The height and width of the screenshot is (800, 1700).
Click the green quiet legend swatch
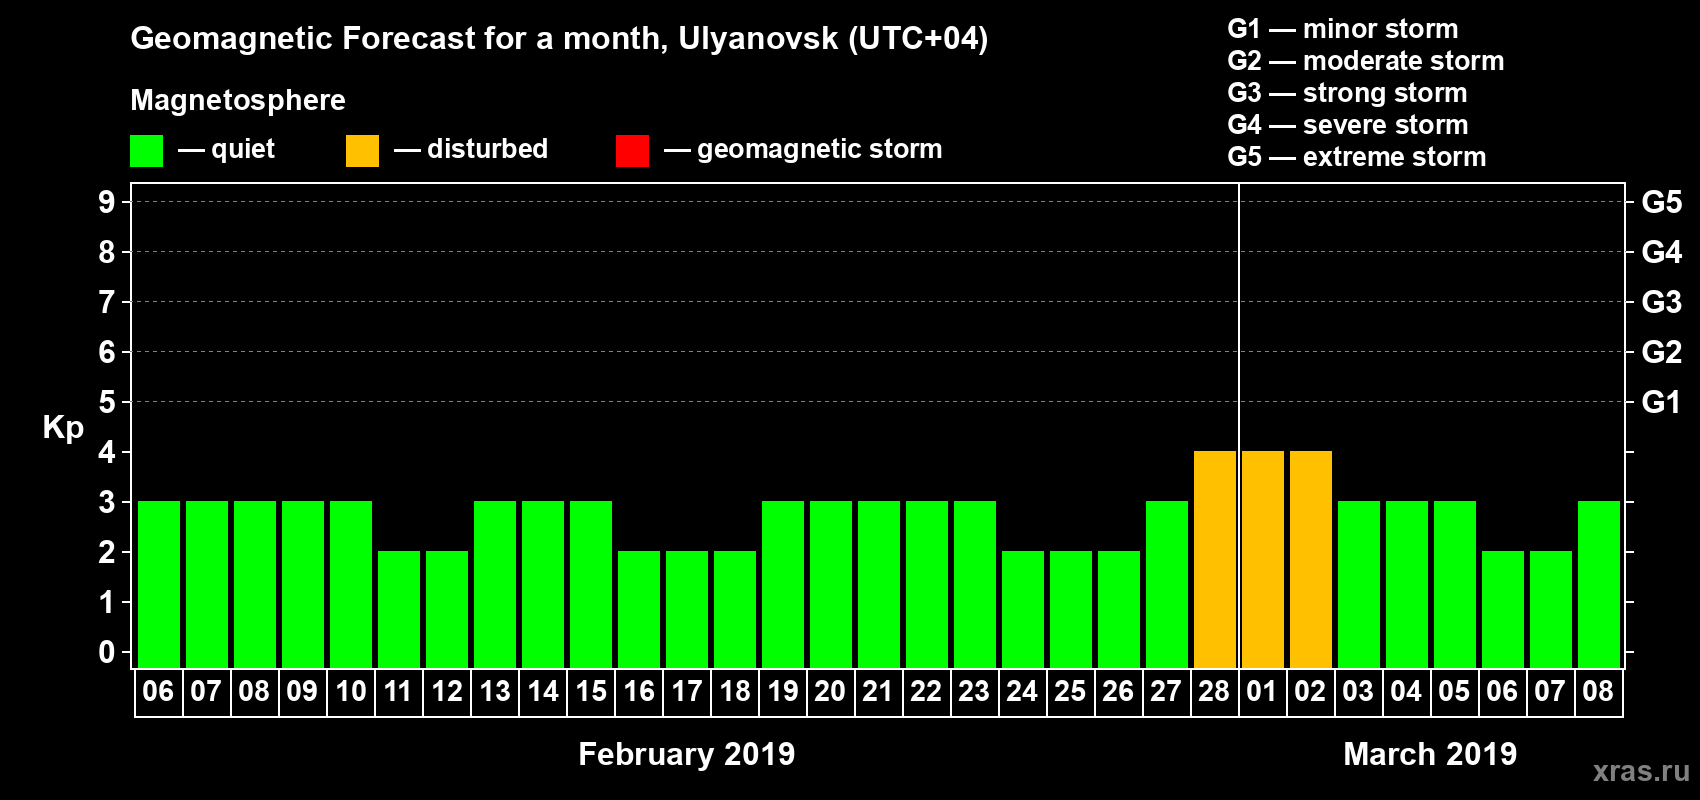click(x=146, y=151)
